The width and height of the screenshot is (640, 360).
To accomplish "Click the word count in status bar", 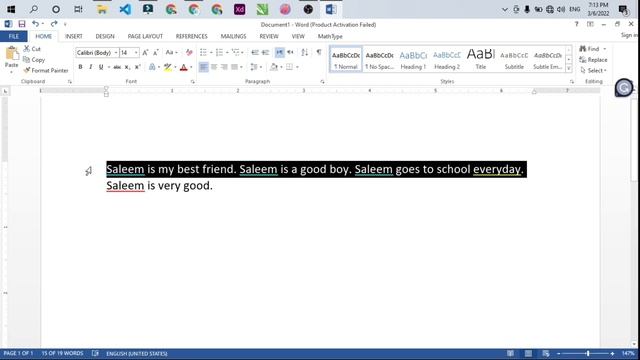I will (62, 353).
